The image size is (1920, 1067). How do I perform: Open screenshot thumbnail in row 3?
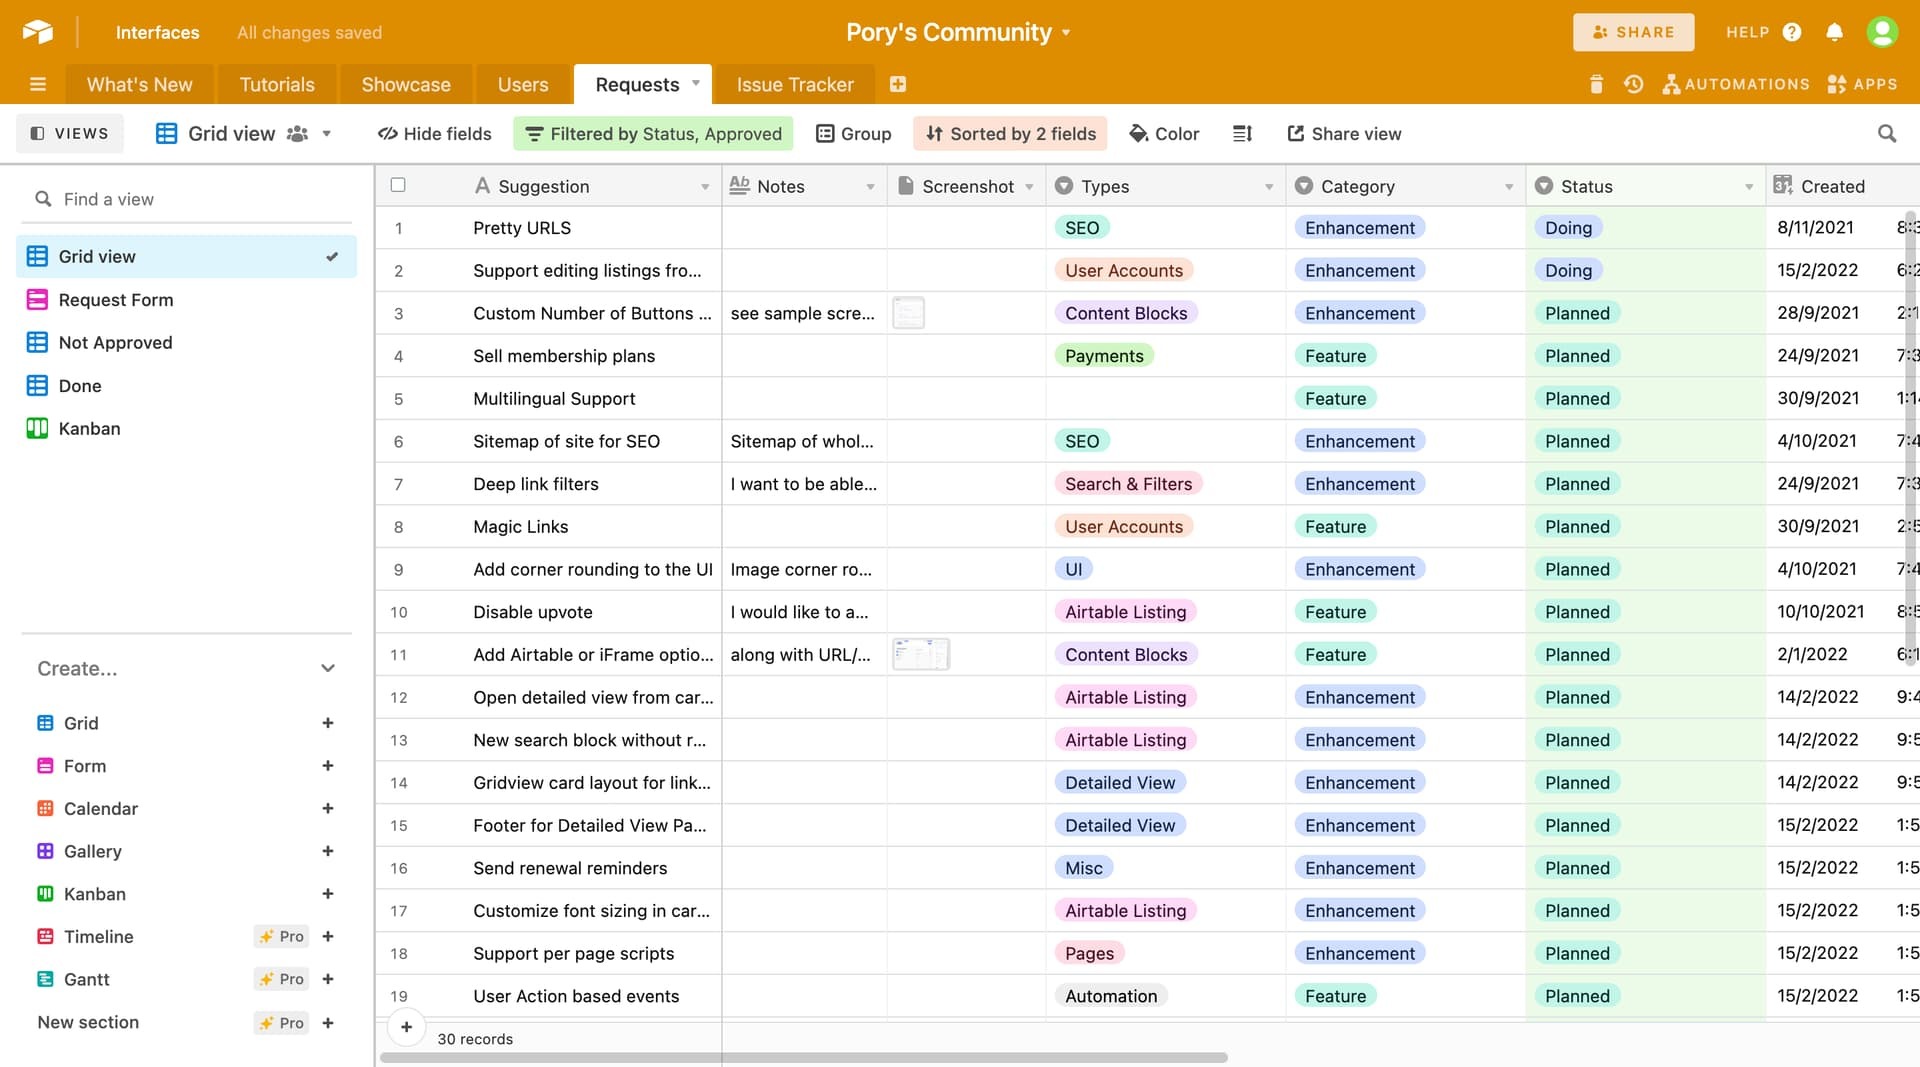point(908,313)
